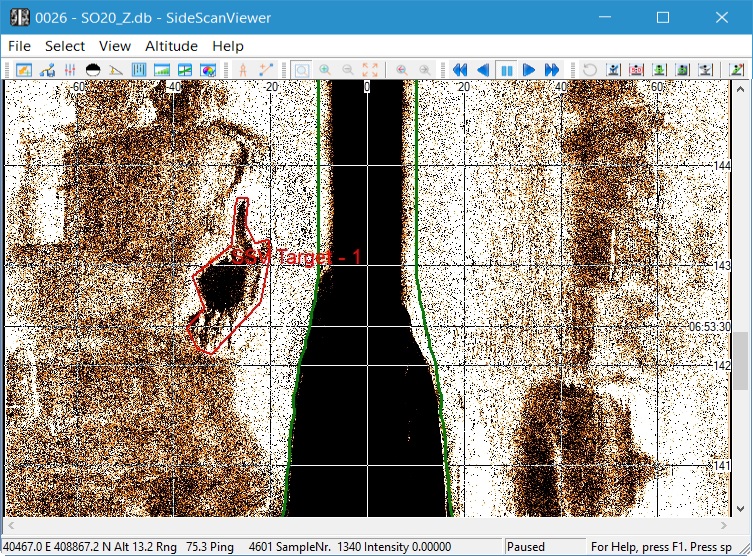Viewport: 753px width, 556px height.
Task: Play the sonar record forward
Action: coord(529,70)
